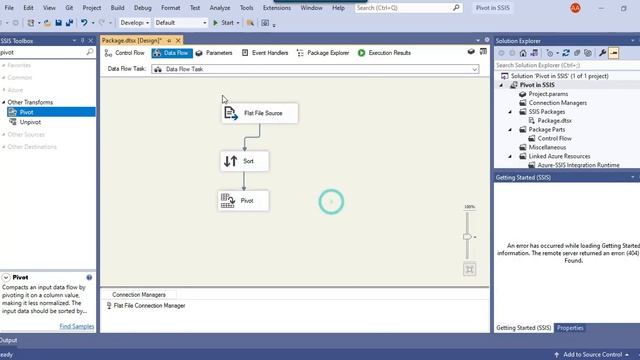Click the Undo arrow icon
Viewport: 640px width, 360px height.
[84, 23]
